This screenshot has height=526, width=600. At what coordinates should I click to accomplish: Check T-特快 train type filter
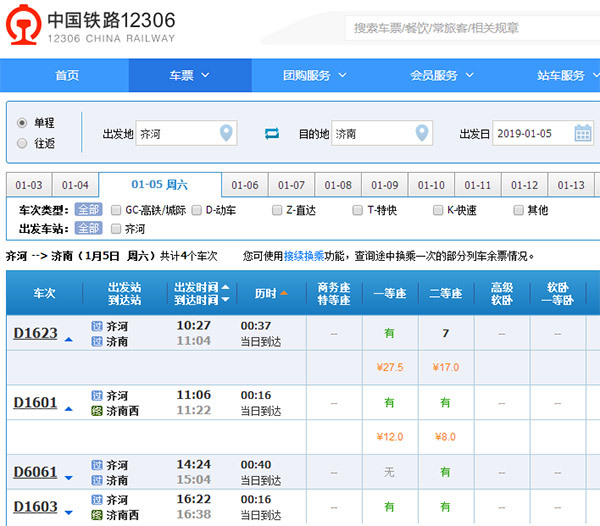[x=357, y=210]
